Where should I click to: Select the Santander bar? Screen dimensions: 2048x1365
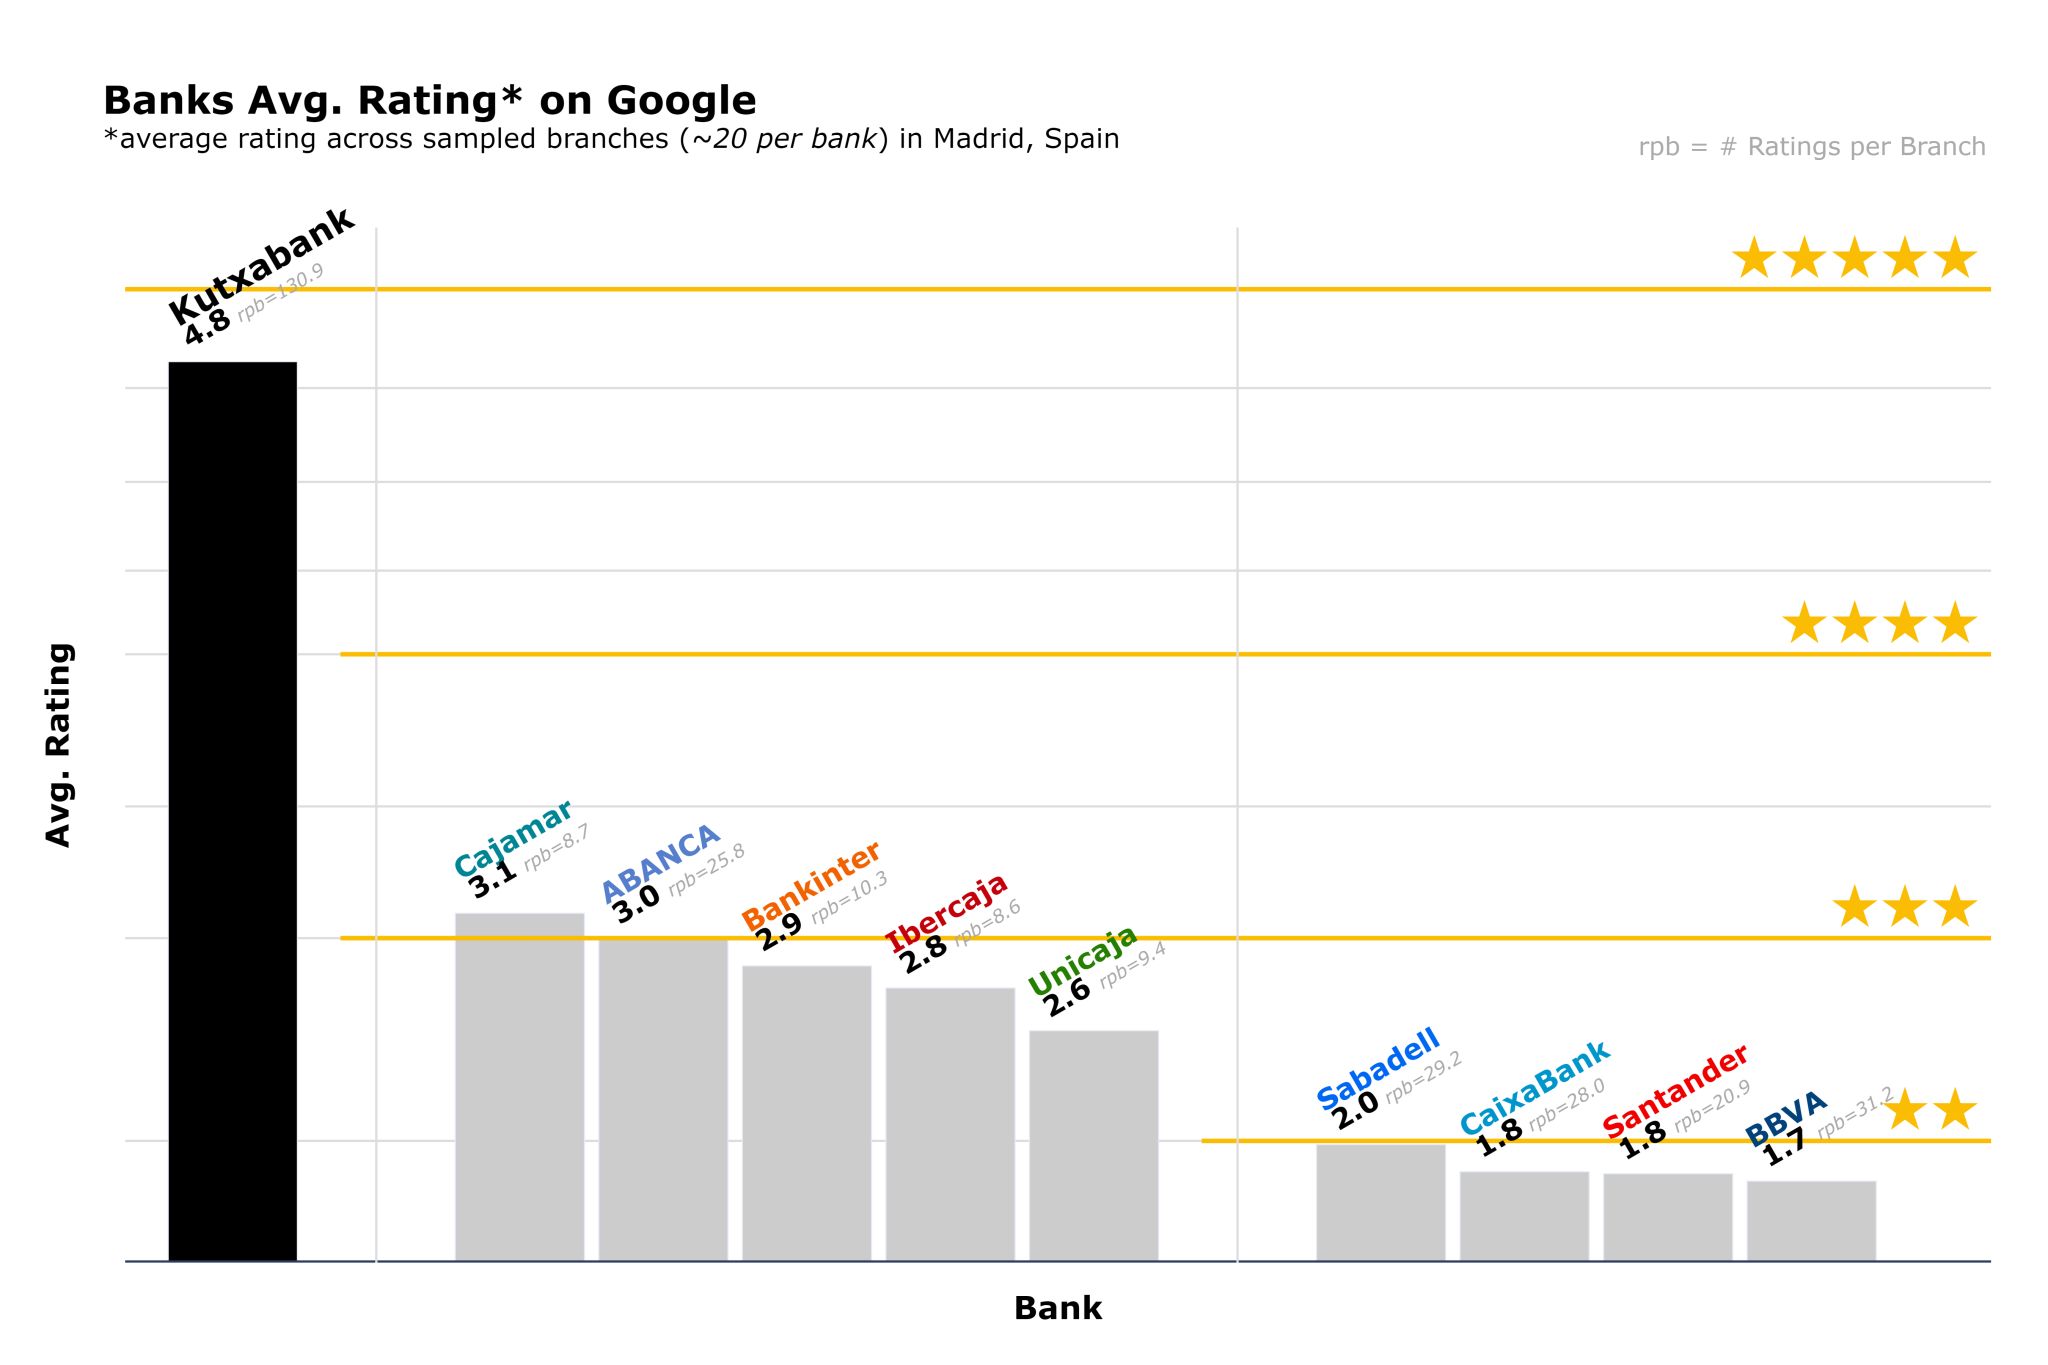[1667, 1217]
